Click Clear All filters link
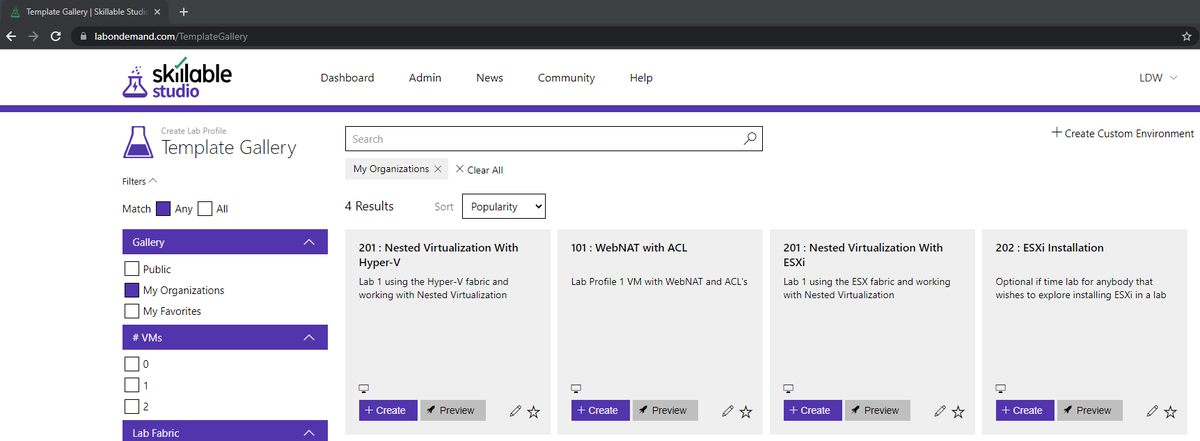1200x441 pixels. click(x=479, y=170)
